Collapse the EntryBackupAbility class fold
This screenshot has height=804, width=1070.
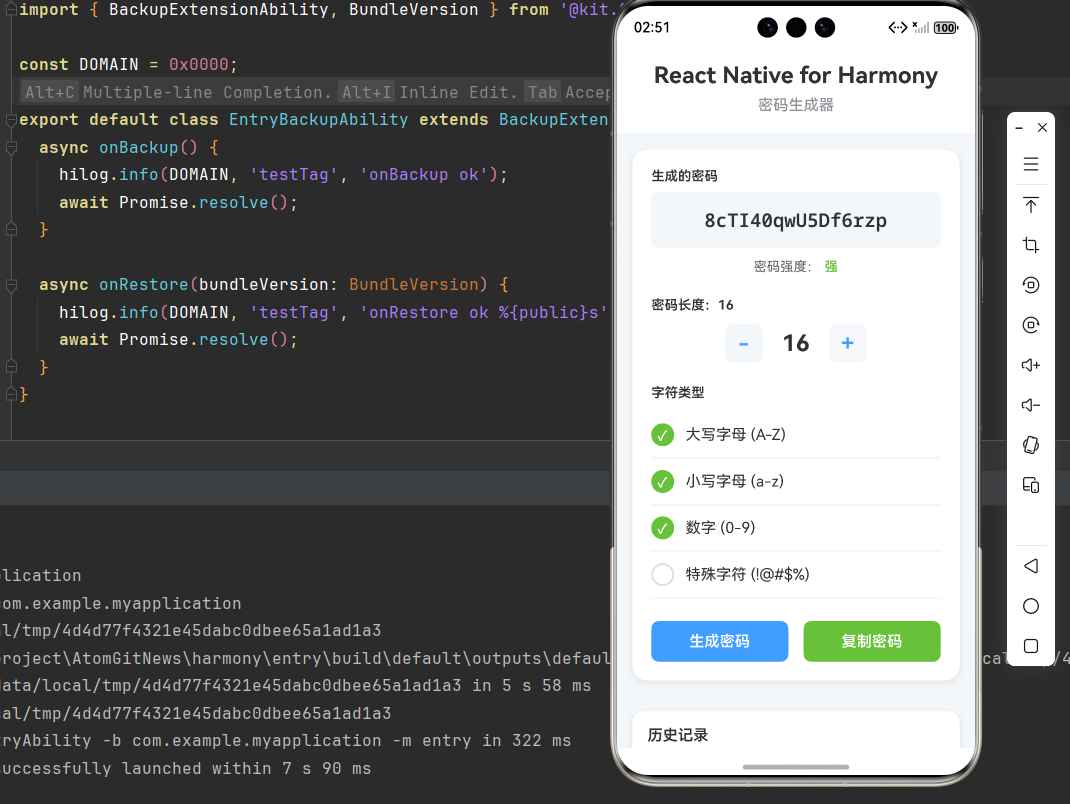11,120
